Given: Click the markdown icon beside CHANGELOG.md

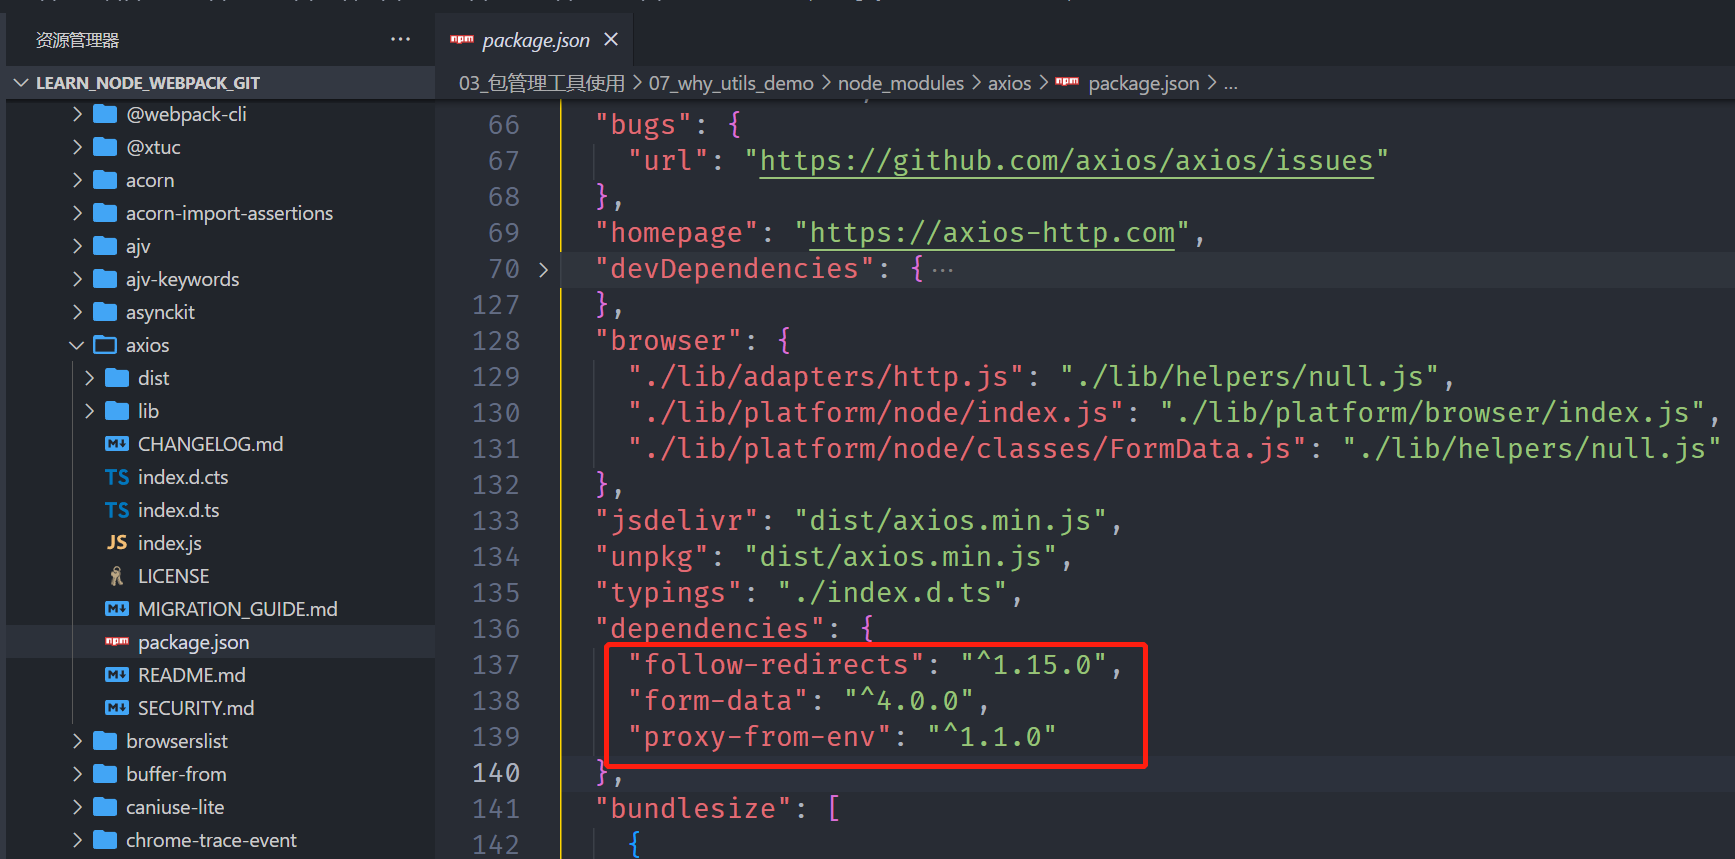Looking at the screenshot, I should tap(117, 444).
